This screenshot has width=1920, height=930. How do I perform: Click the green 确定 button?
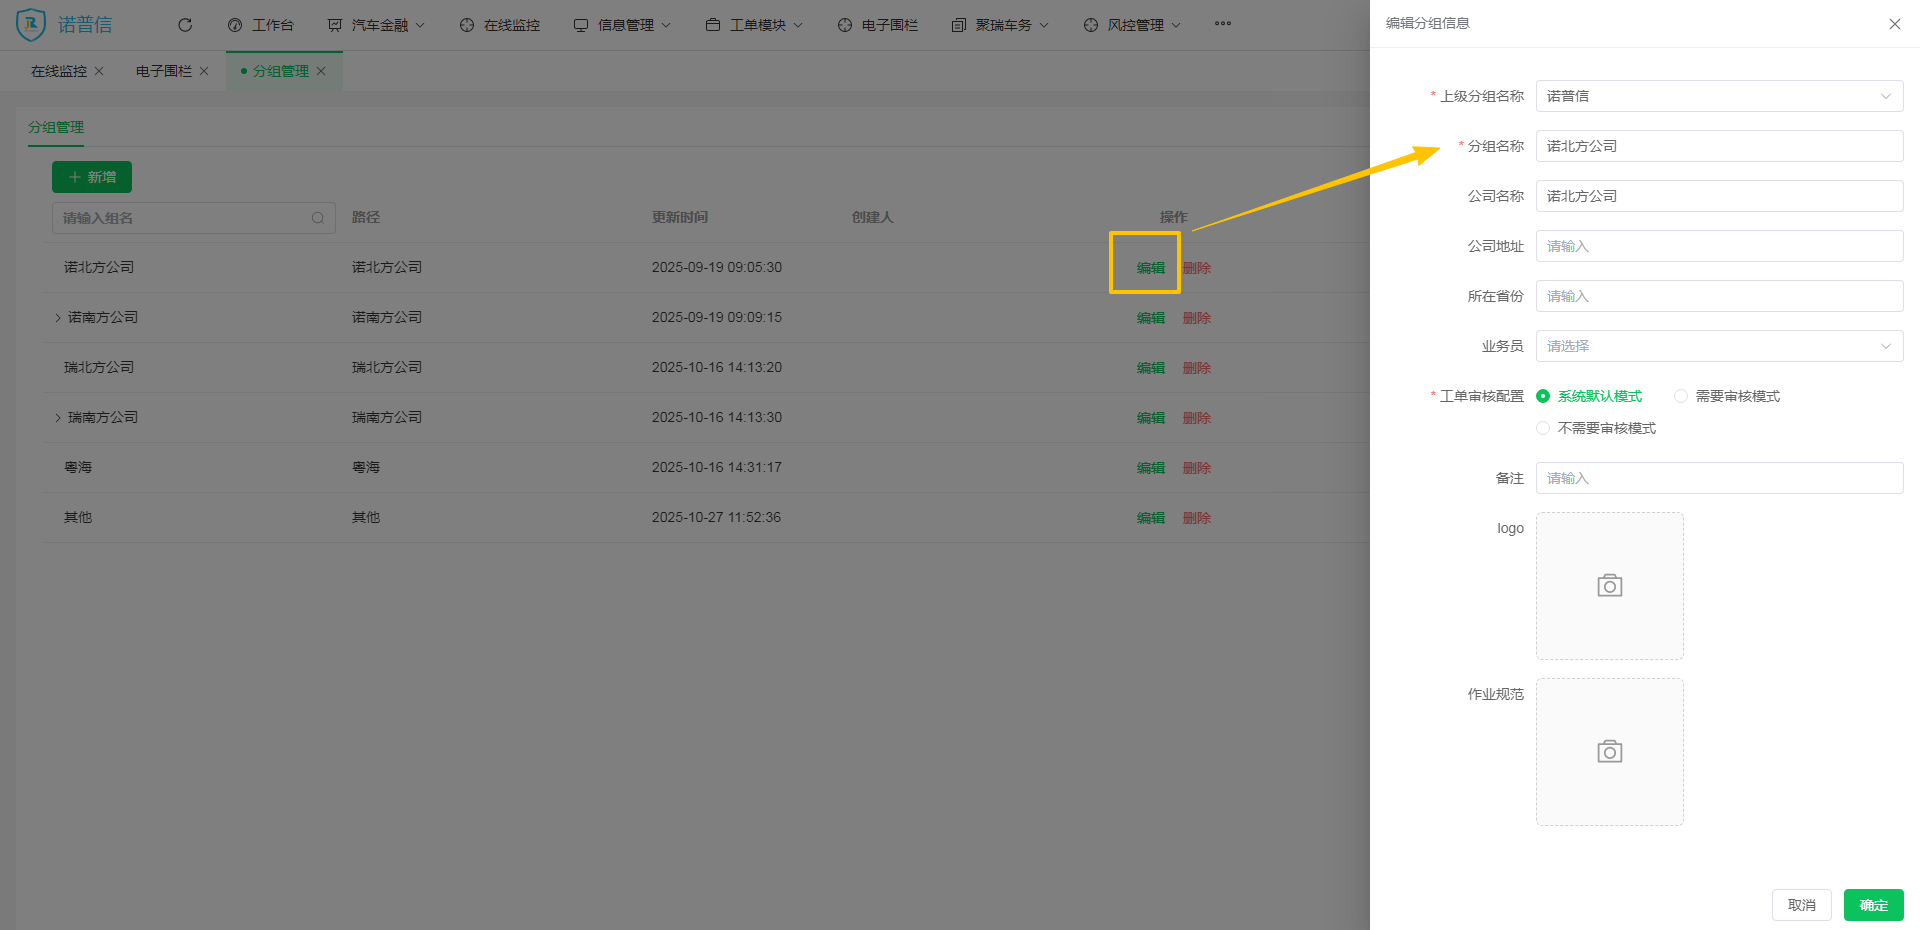[x=1873, y=905]
